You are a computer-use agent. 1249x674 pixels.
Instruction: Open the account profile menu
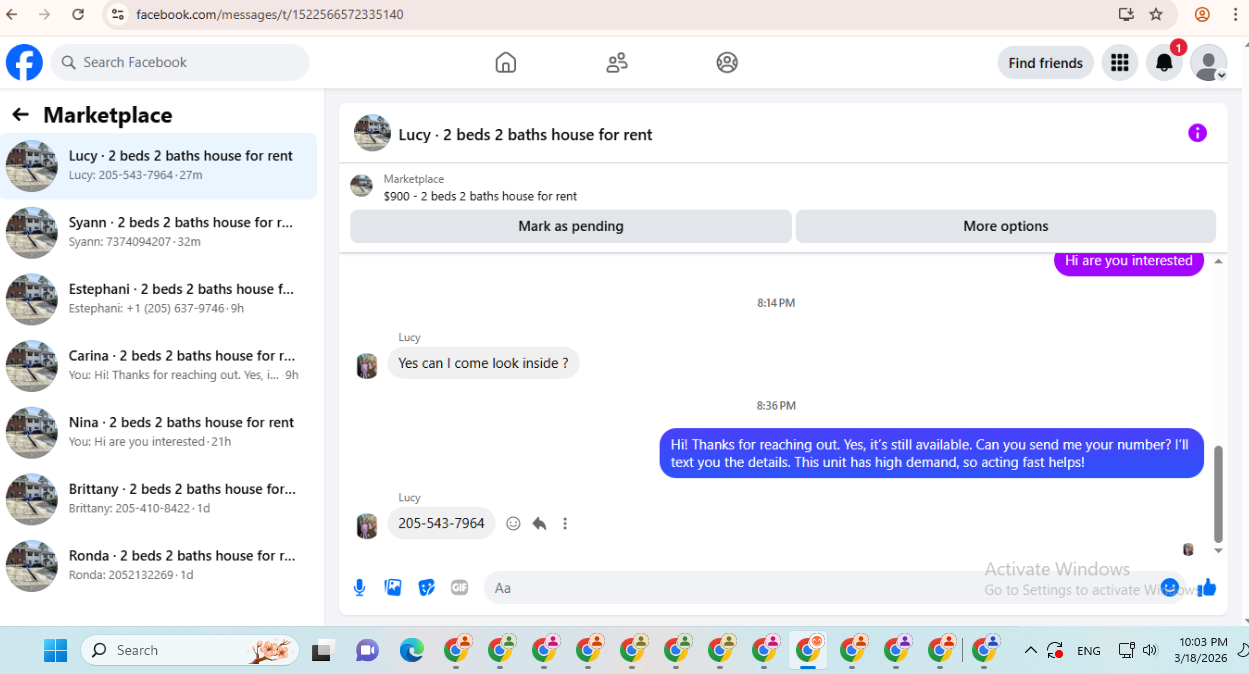(1208, 62)
